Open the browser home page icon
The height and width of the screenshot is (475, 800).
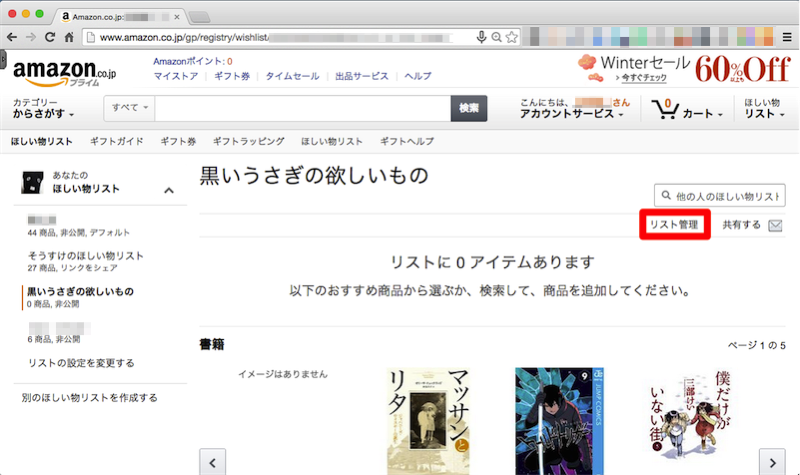click(69, 37)
